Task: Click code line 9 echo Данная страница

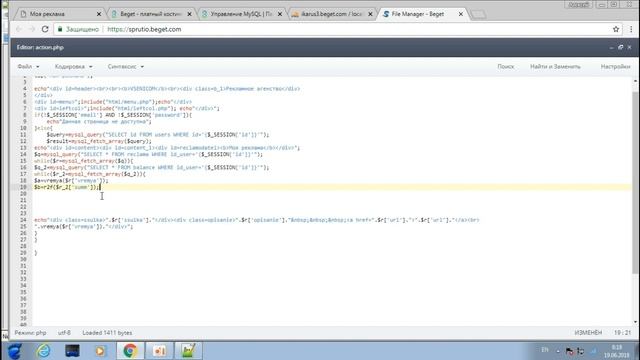Action: pyautogui.click(x=99, y=122)
